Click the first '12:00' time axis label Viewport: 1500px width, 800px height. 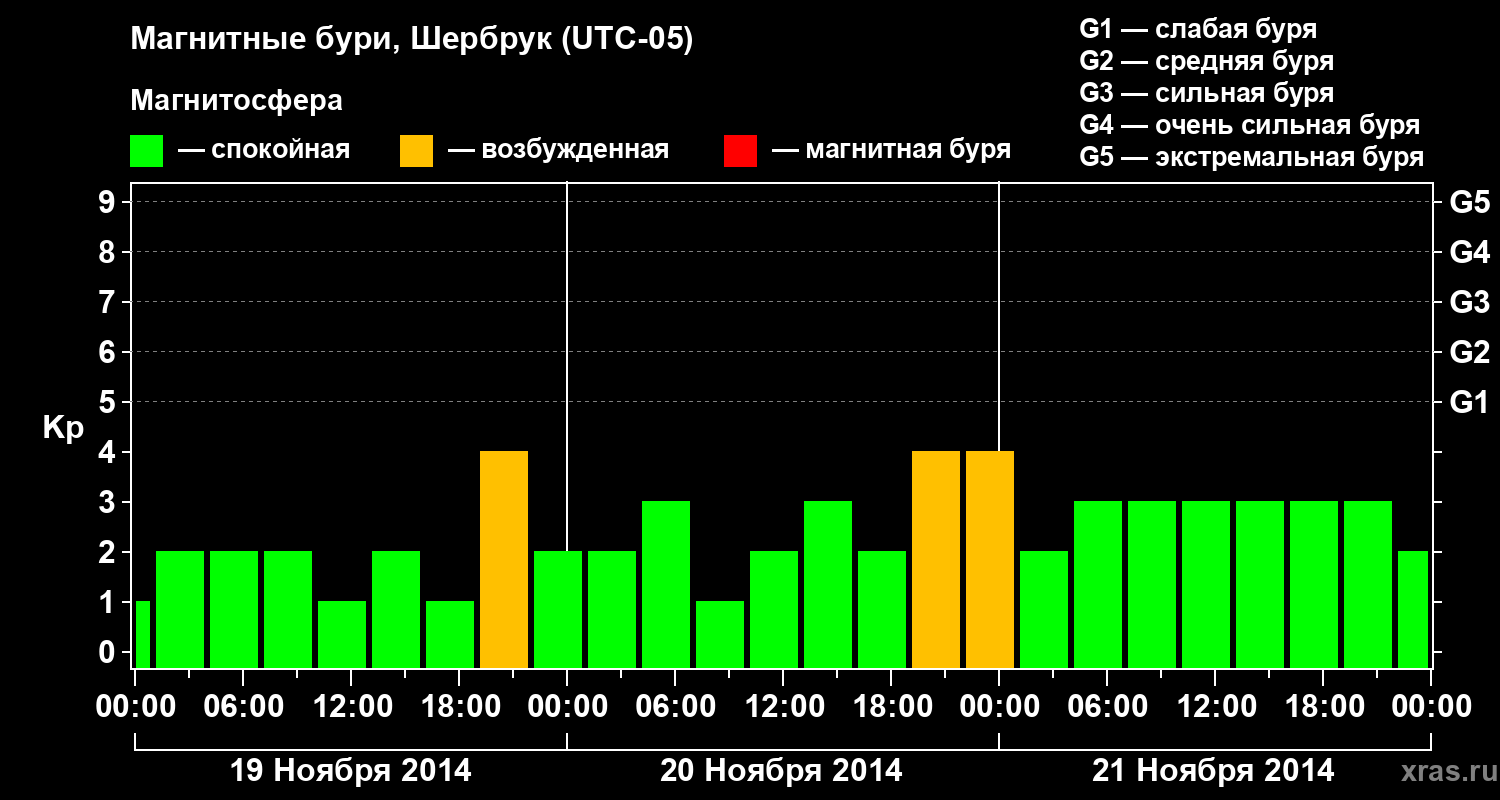click(355, 707)
